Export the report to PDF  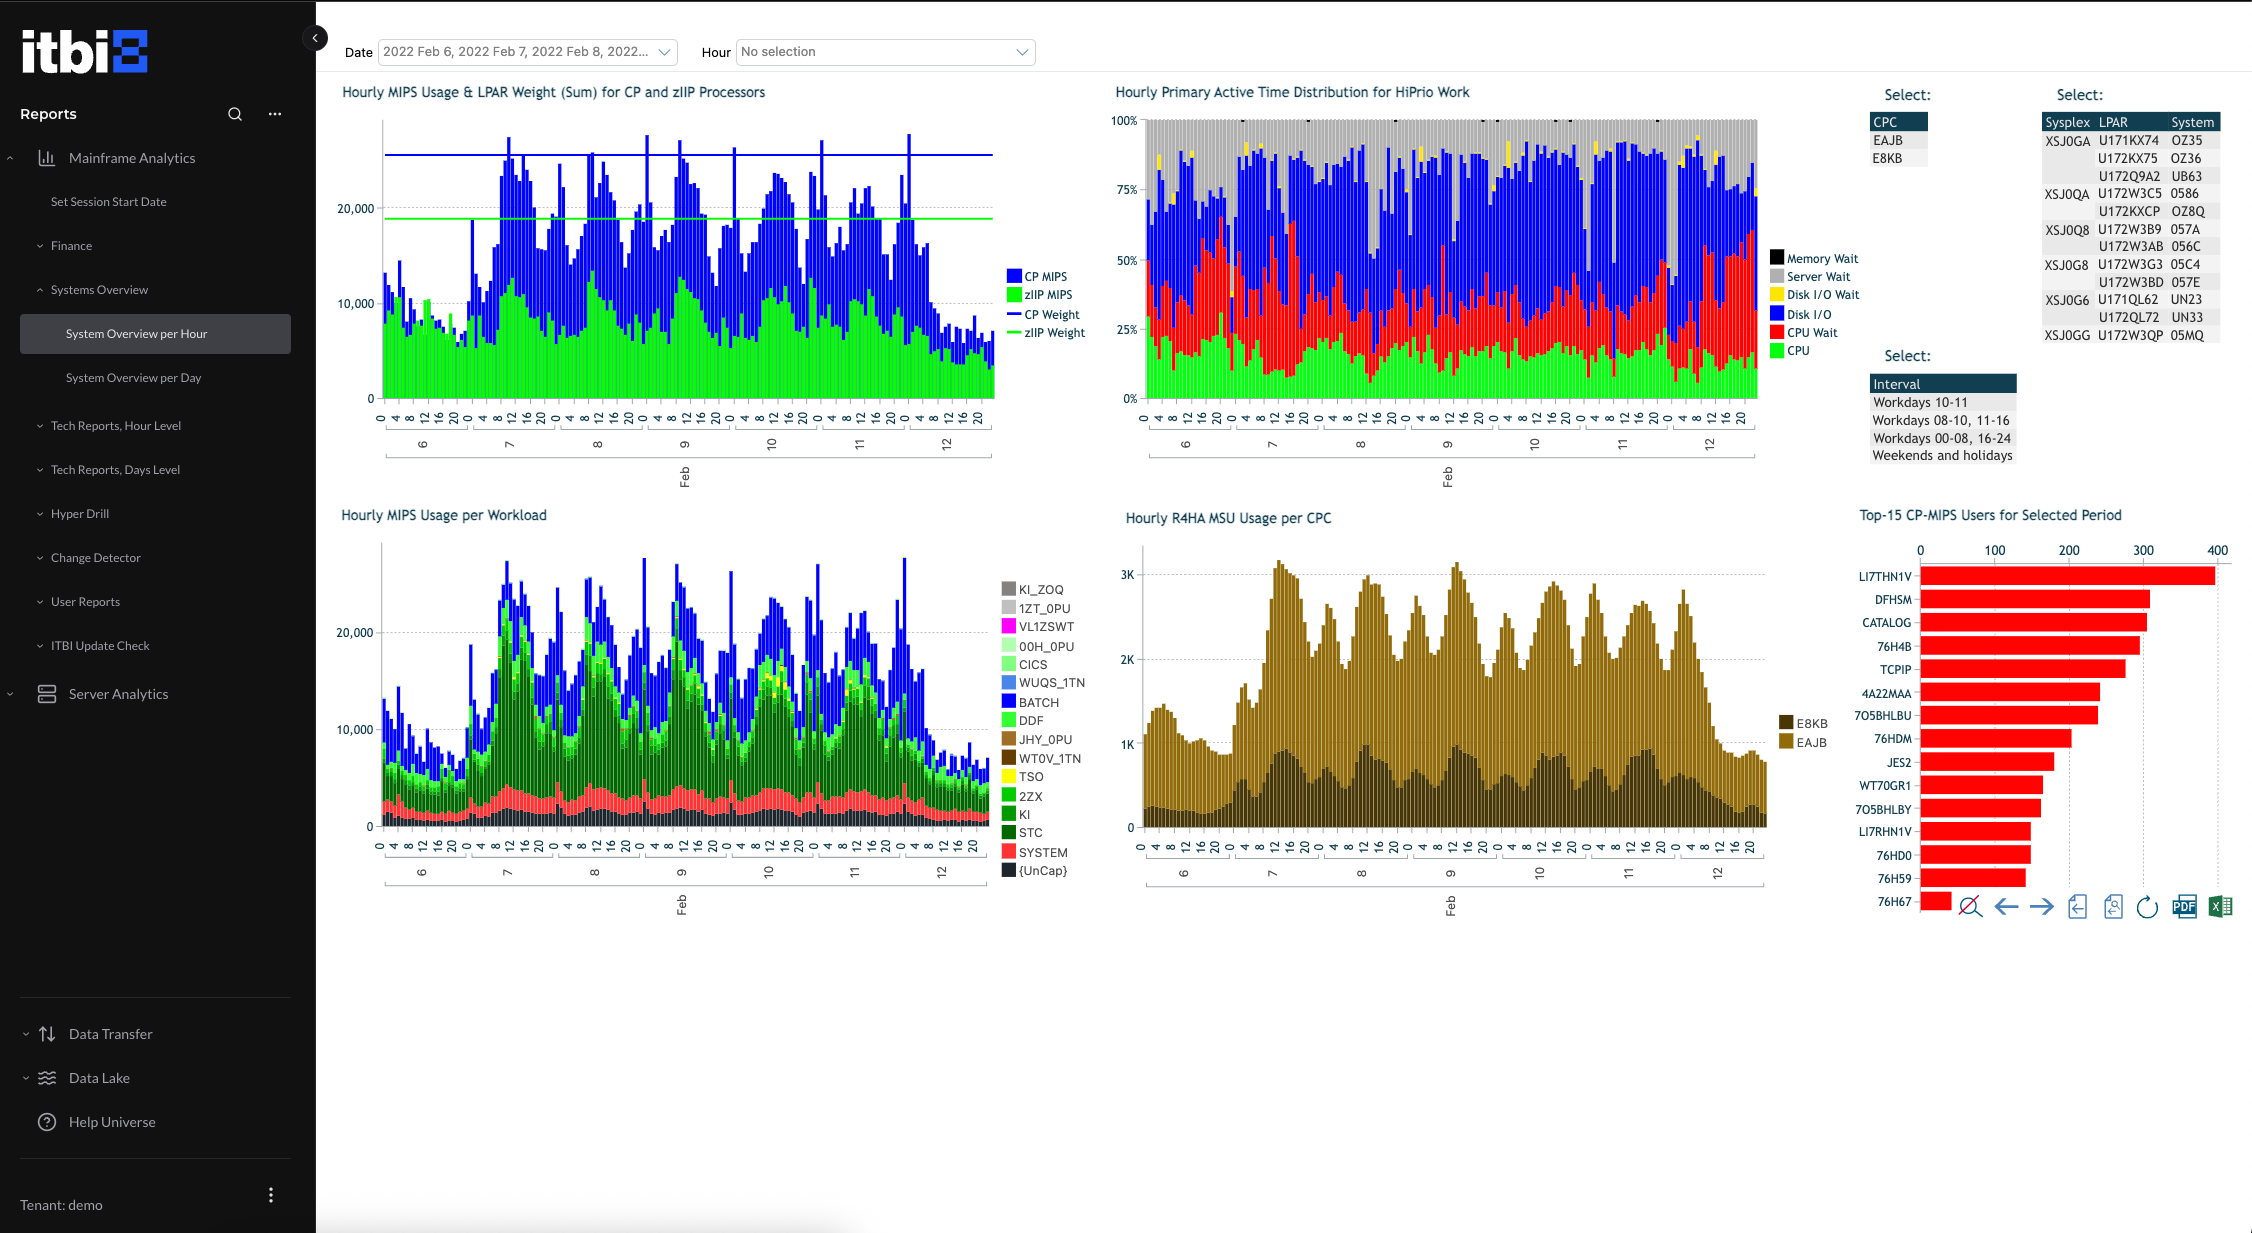click(2184, 907)
